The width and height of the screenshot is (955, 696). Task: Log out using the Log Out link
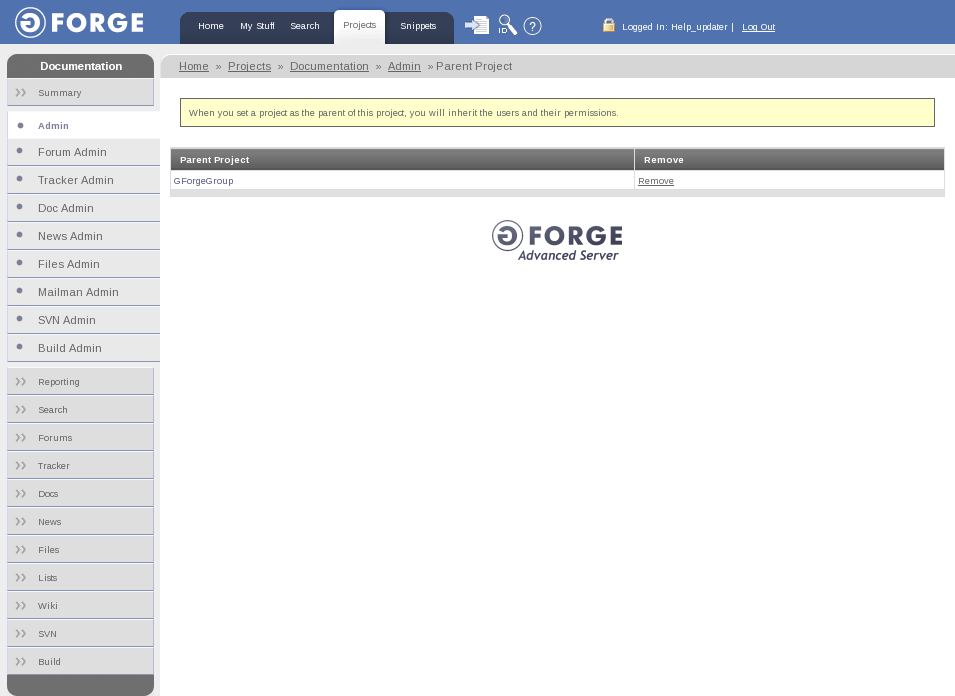(758, 27)
